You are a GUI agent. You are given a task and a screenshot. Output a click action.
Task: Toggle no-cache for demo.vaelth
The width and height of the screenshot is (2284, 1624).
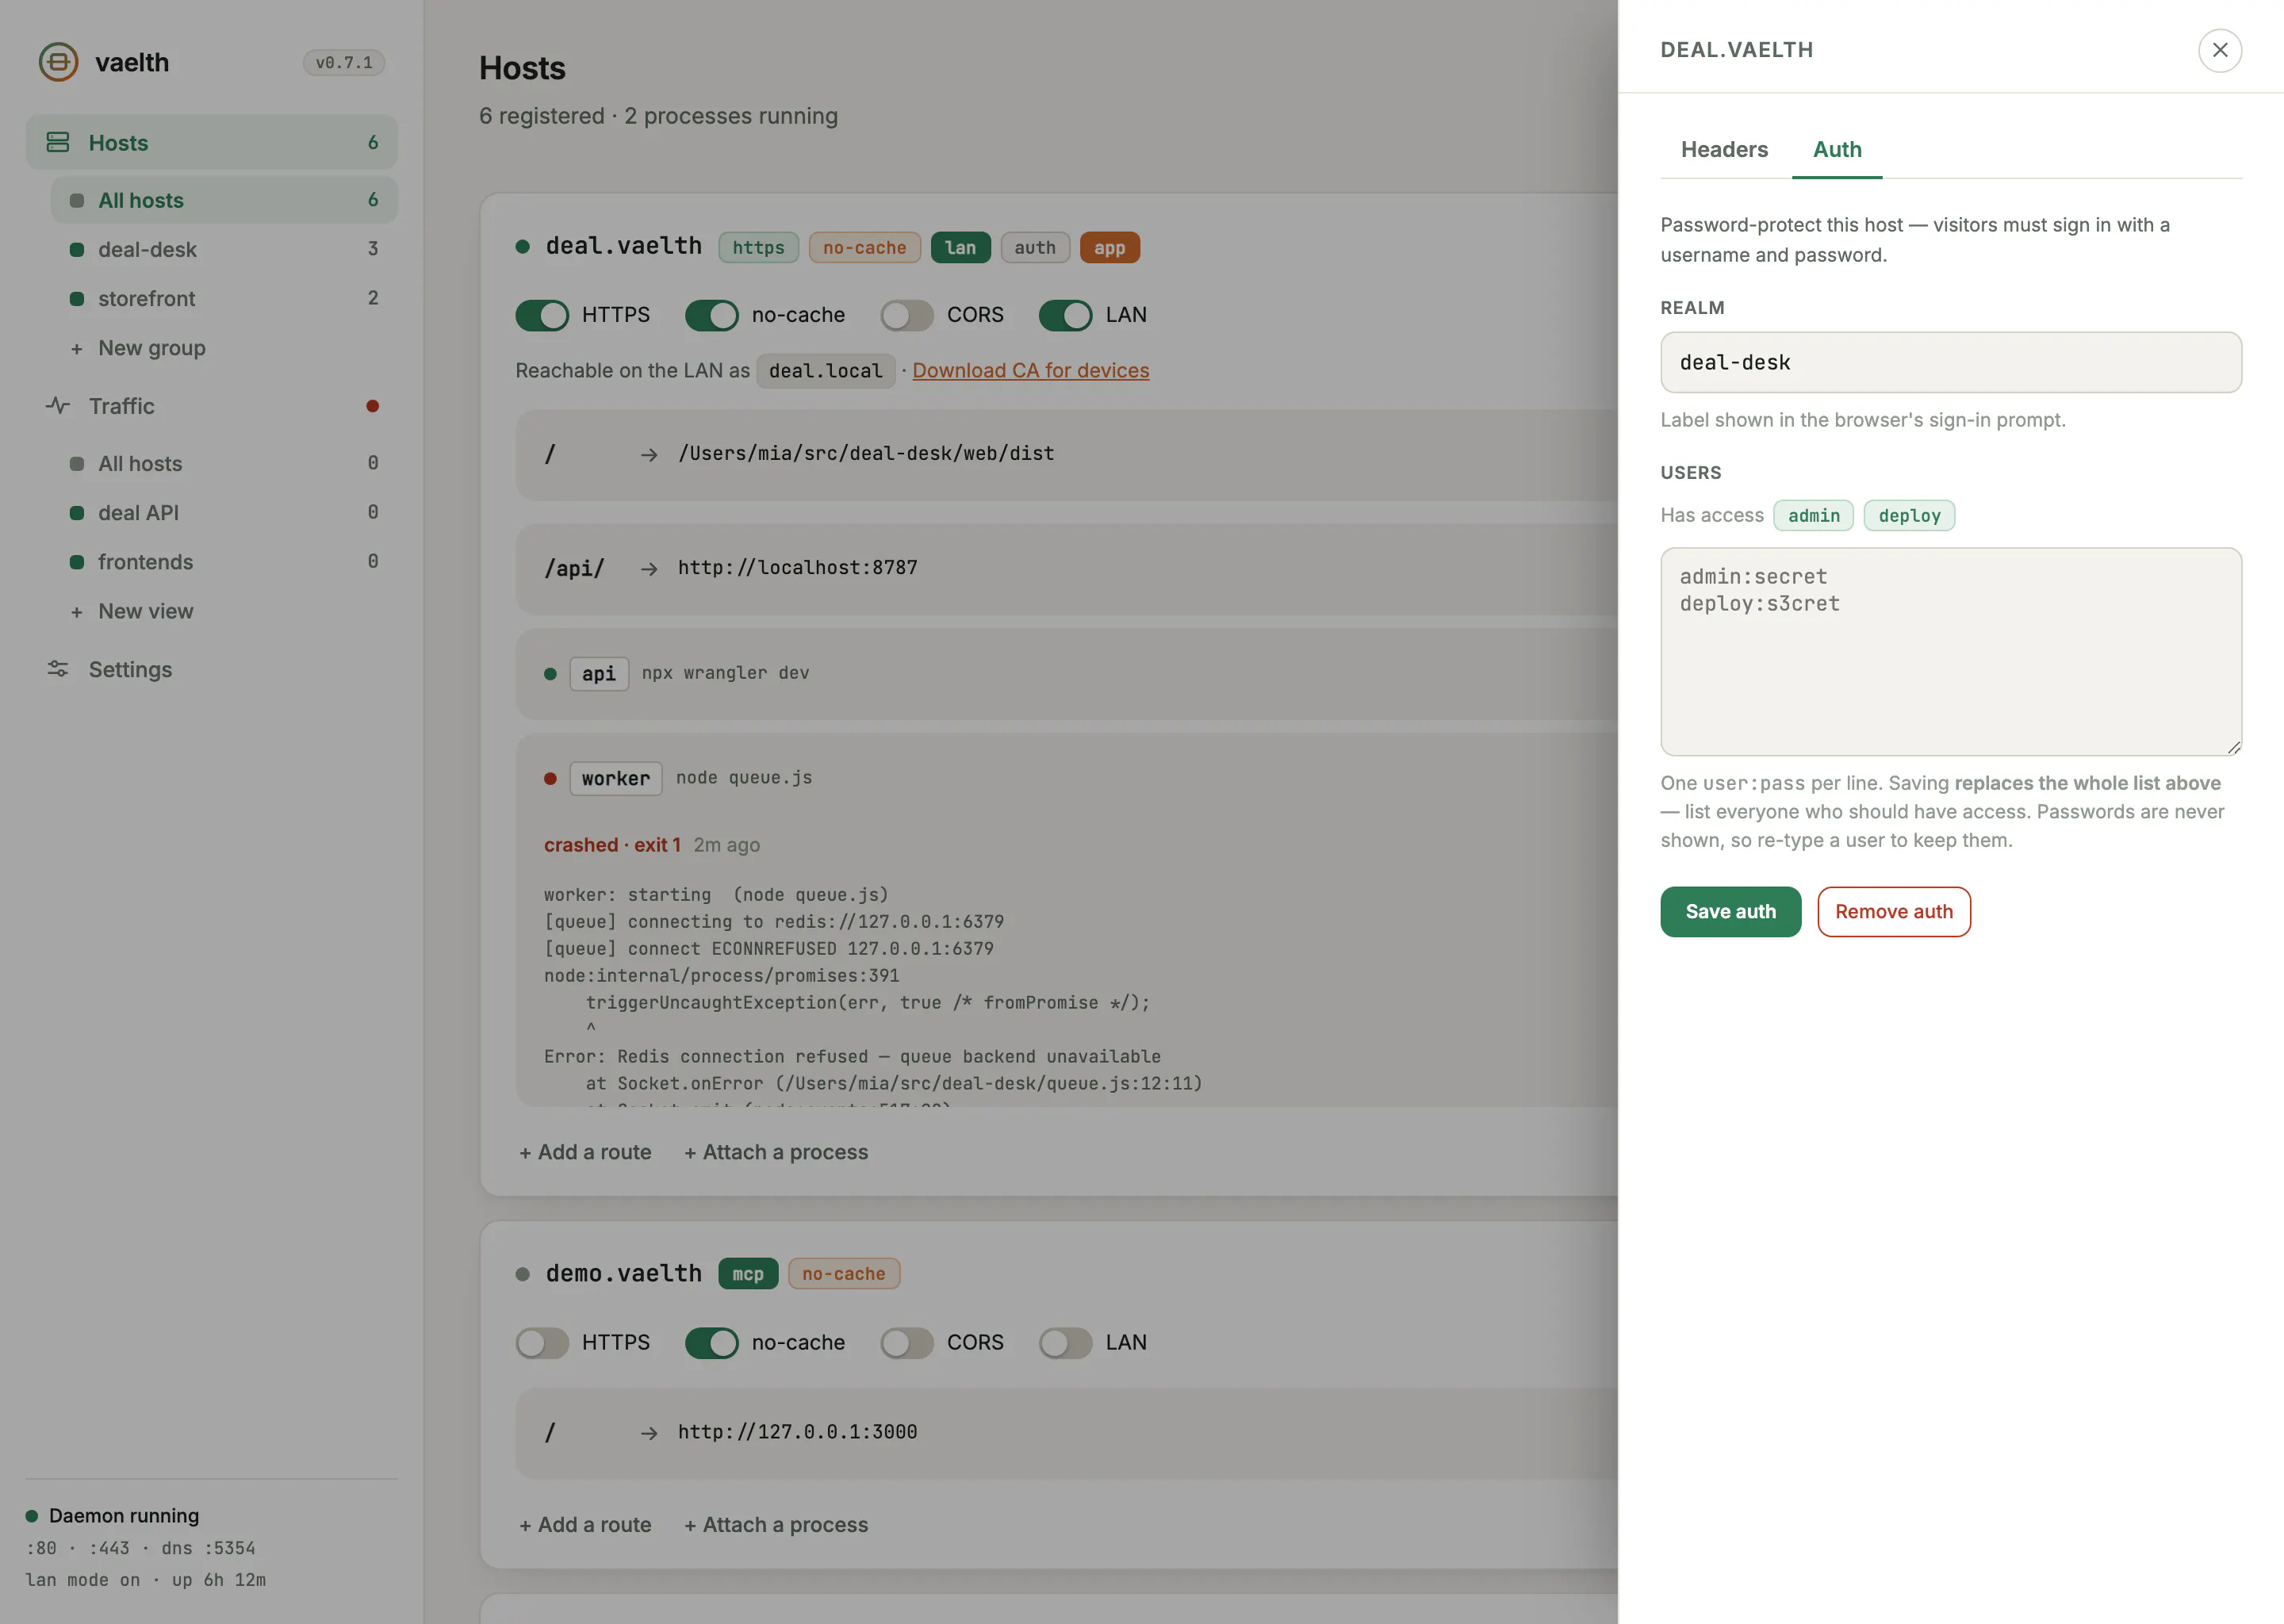[x=711, y=1343]
